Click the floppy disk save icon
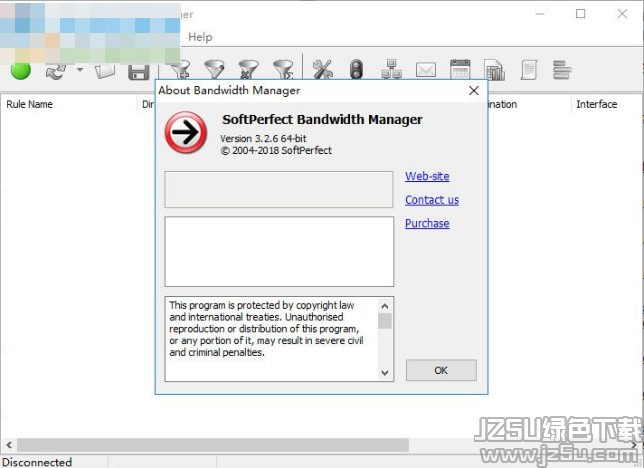 coord(138,71)
